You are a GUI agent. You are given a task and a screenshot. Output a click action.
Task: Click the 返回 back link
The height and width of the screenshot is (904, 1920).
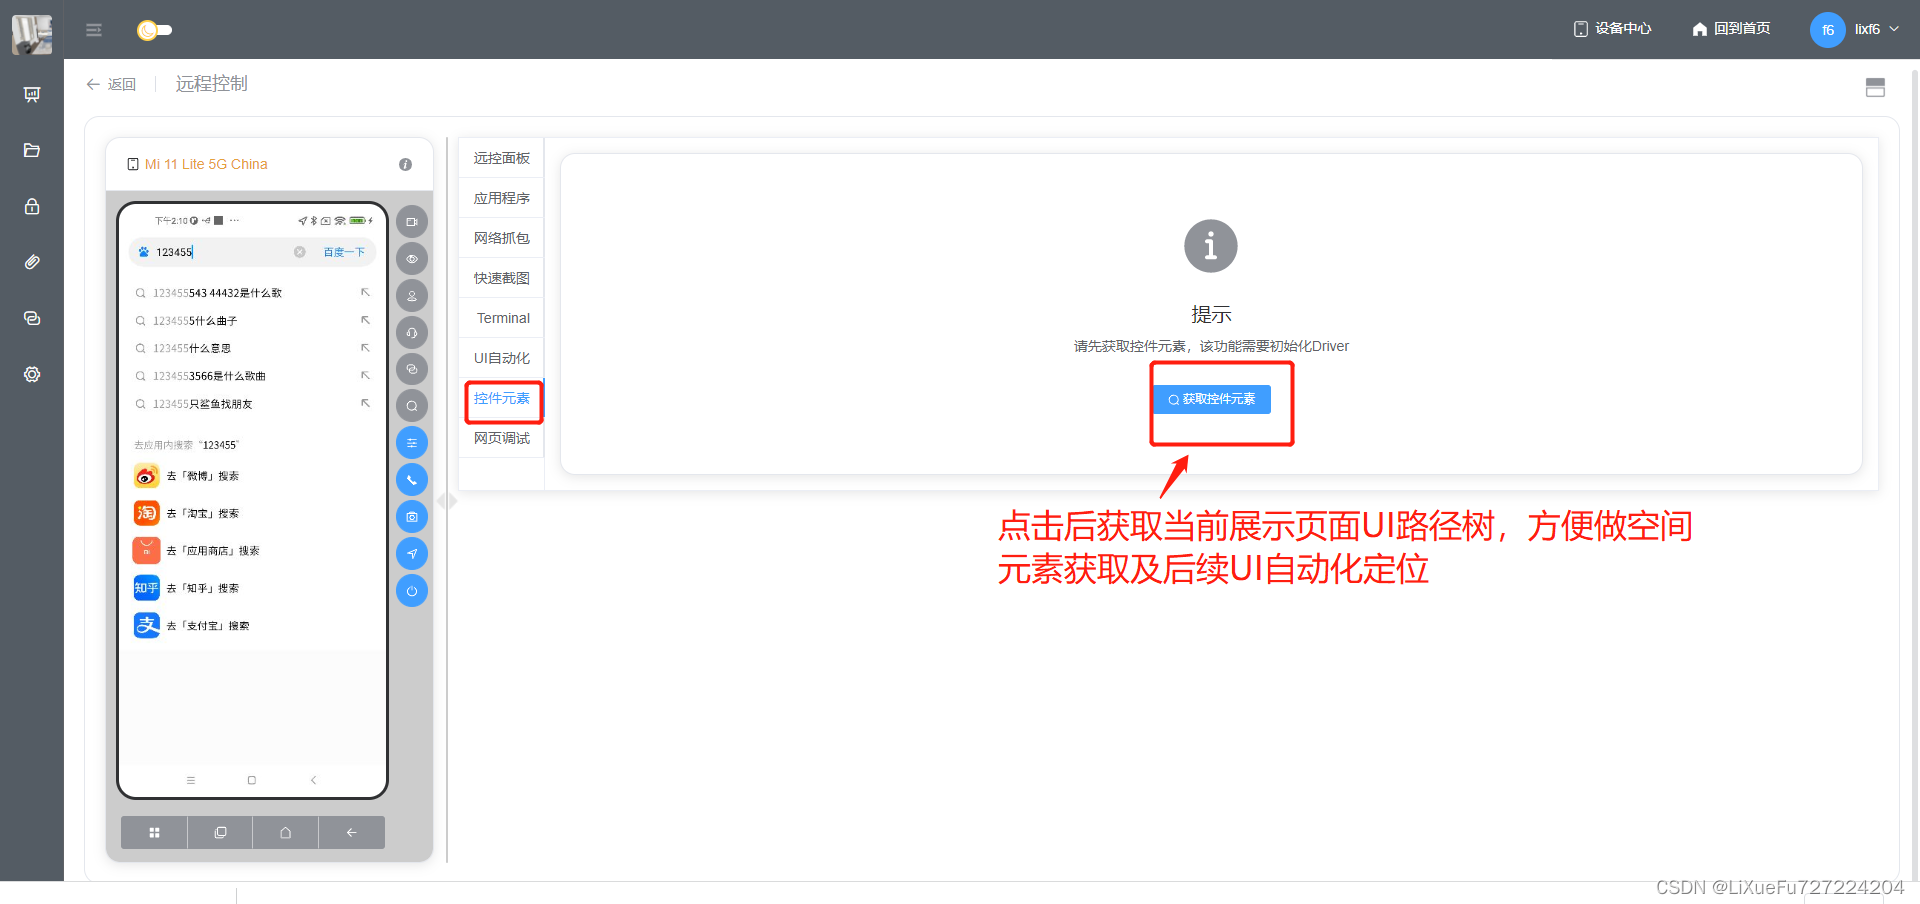(x=111, y=84)
